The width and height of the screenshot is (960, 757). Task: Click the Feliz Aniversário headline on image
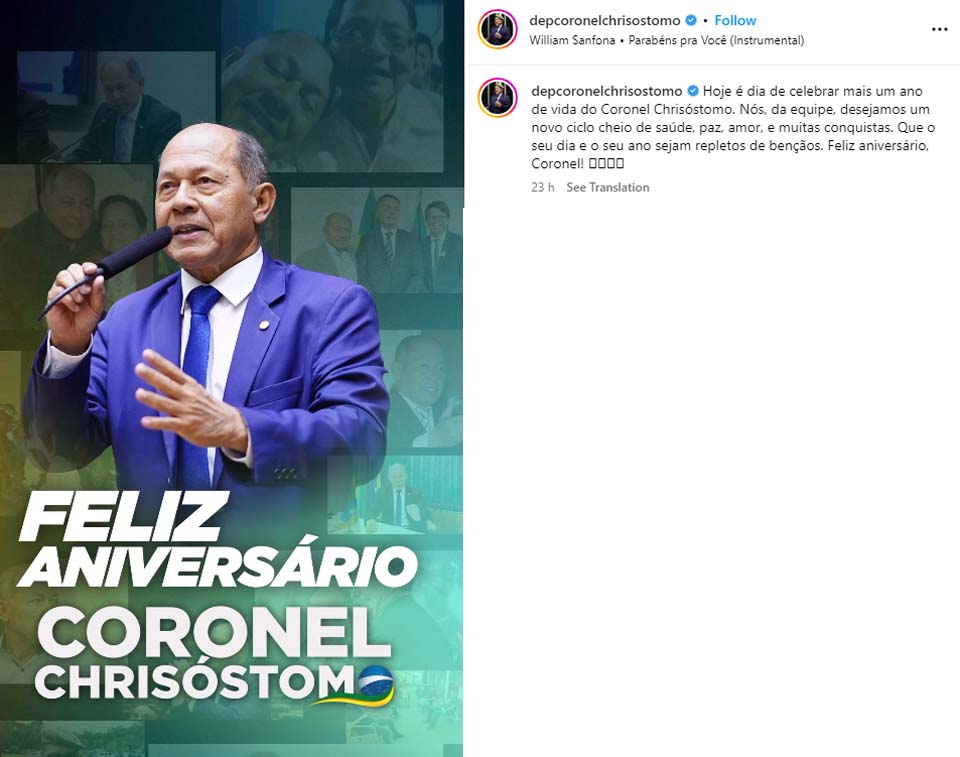tap(217, 540)
